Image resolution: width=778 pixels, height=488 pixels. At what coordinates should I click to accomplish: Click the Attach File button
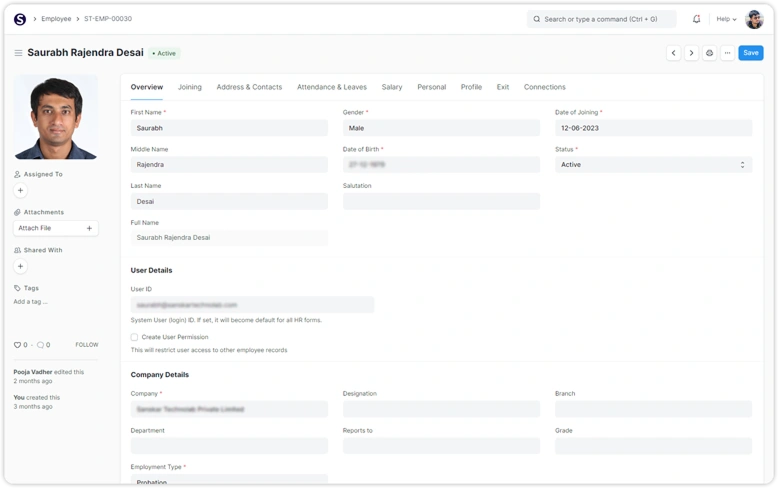(56, 228)
